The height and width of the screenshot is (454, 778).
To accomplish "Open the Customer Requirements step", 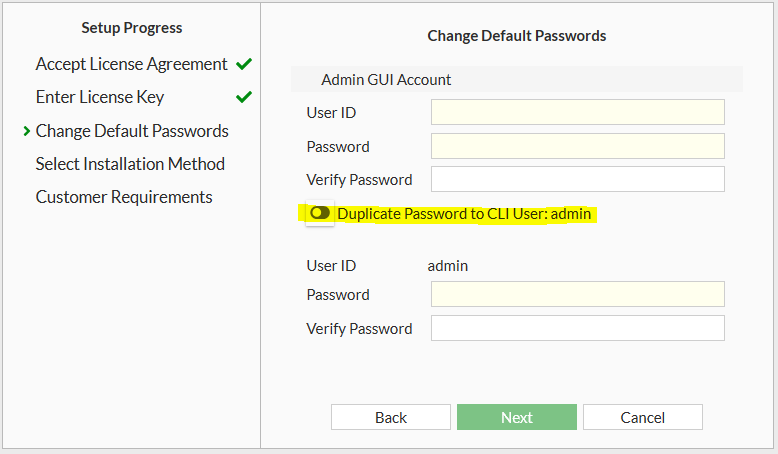I will [x=124, y=197].
